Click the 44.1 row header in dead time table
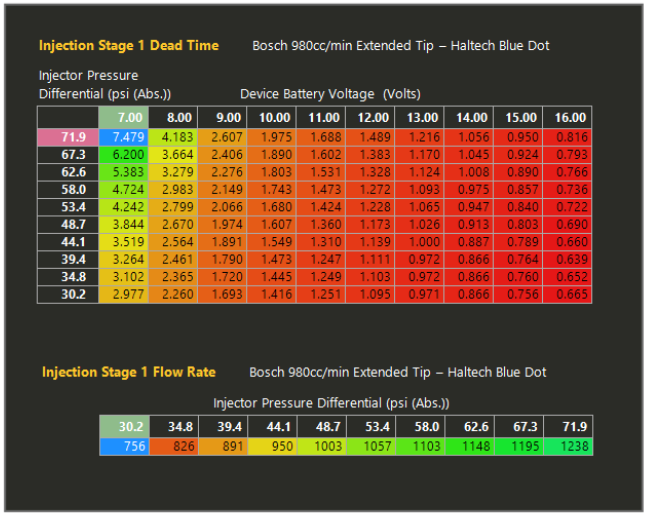648x517 pixels. click(x=68, y=242)
